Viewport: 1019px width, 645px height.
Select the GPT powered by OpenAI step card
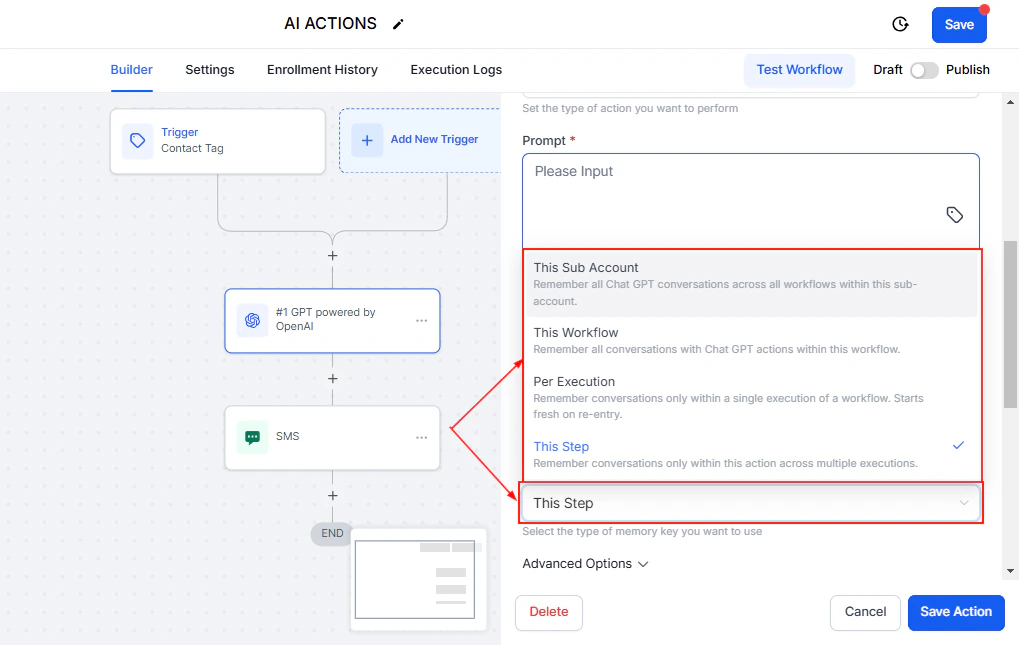tap(332, 321)
